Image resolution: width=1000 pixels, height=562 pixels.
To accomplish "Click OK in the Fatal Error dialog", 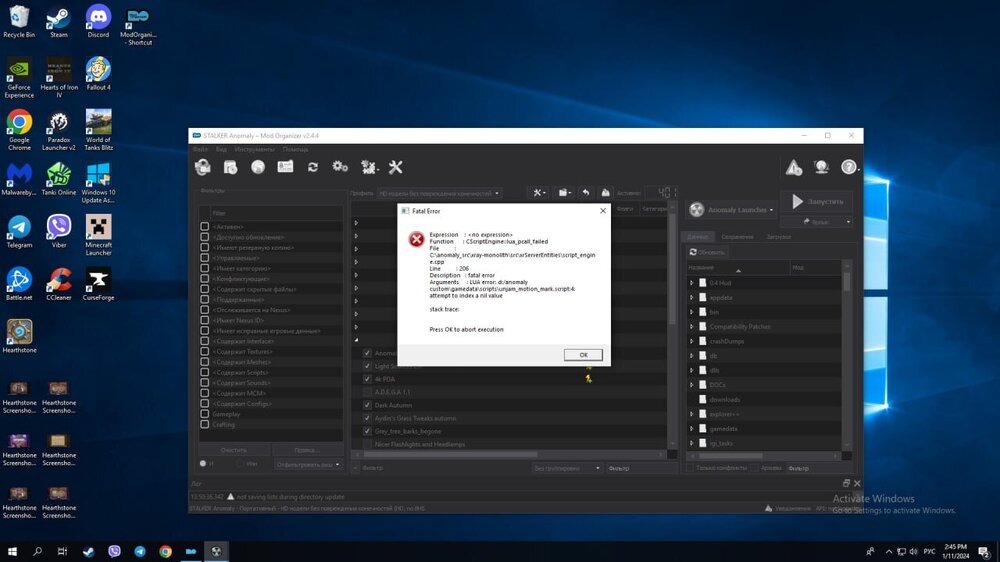I will (582, 355).
